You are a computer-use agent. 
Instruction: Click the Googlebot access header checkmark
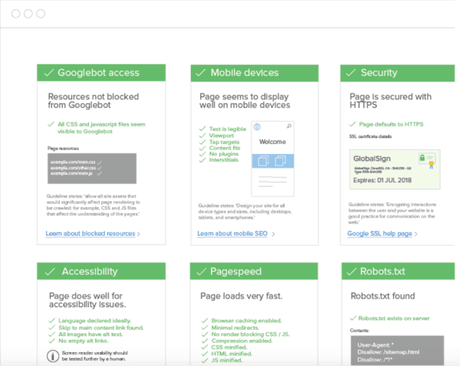pos(49,73)
